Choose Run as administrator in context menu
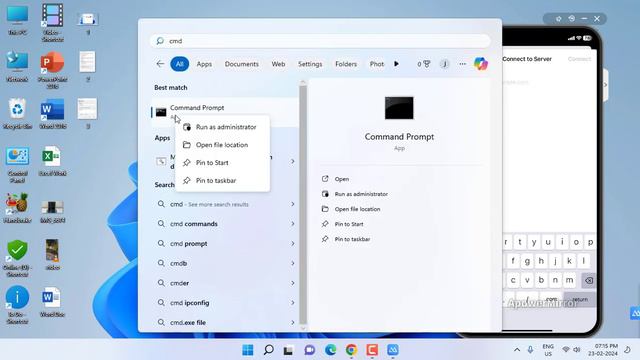This screenshot has height=360, width=640. coord(222,127)
